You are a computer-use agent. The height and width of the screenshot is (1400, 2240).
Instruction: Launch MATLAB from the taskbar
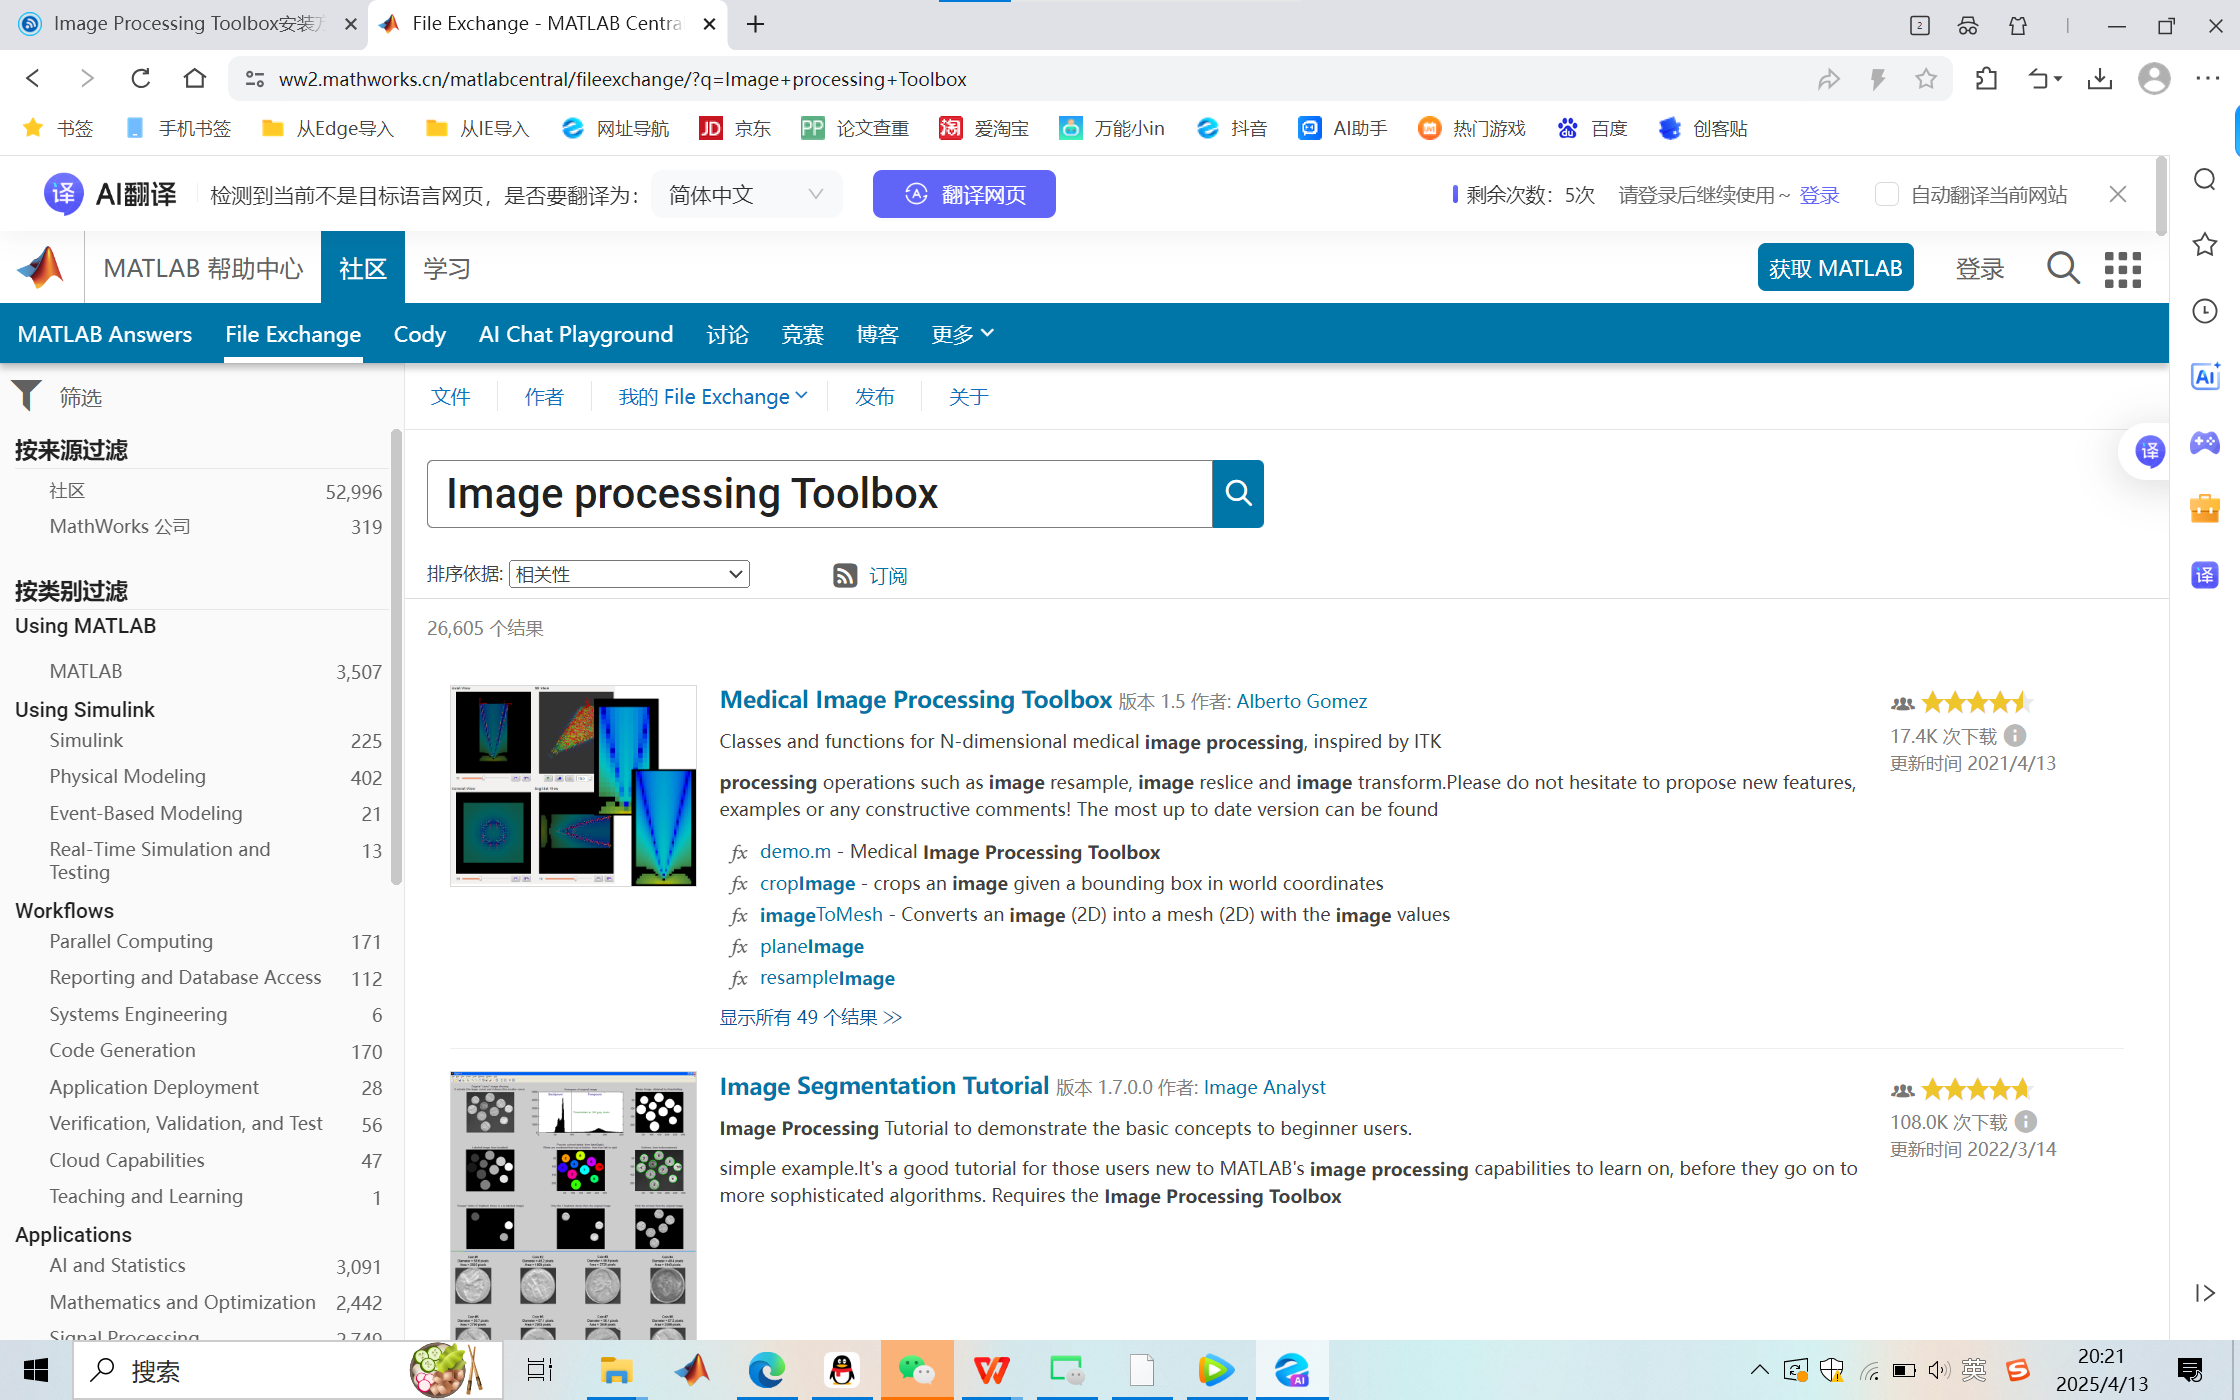pyautogui.click(x=691, y=1369)
